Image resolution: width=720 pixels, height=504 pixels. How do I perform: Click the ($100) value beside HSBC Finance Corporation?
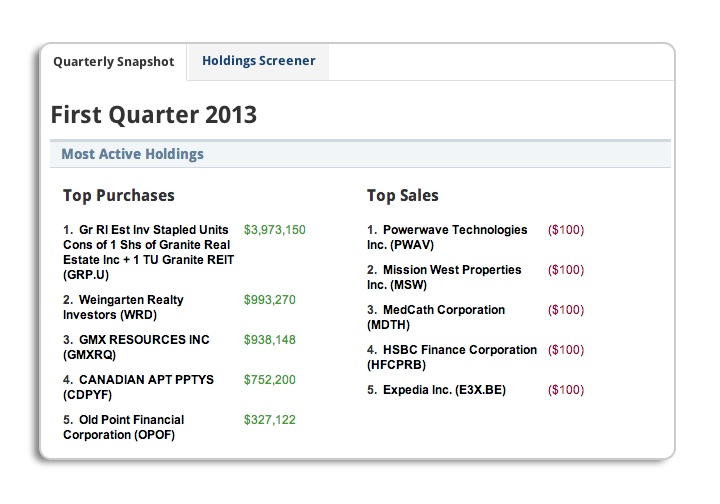(566, 349)
